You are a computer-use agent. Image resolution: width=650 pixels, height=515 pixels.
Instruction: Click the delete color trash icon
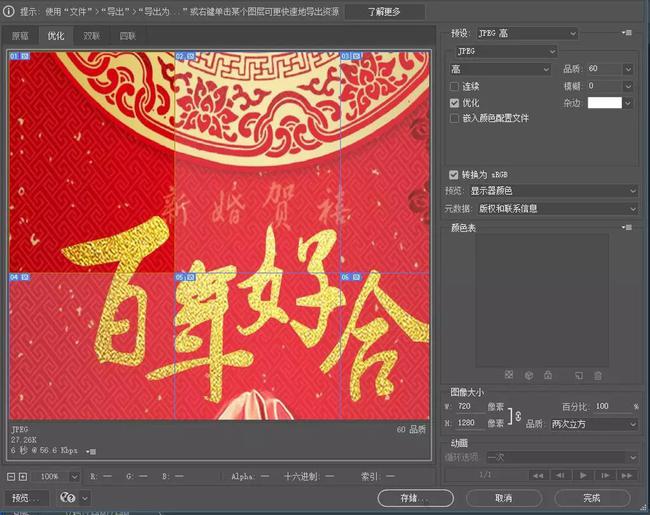point(598,376)
